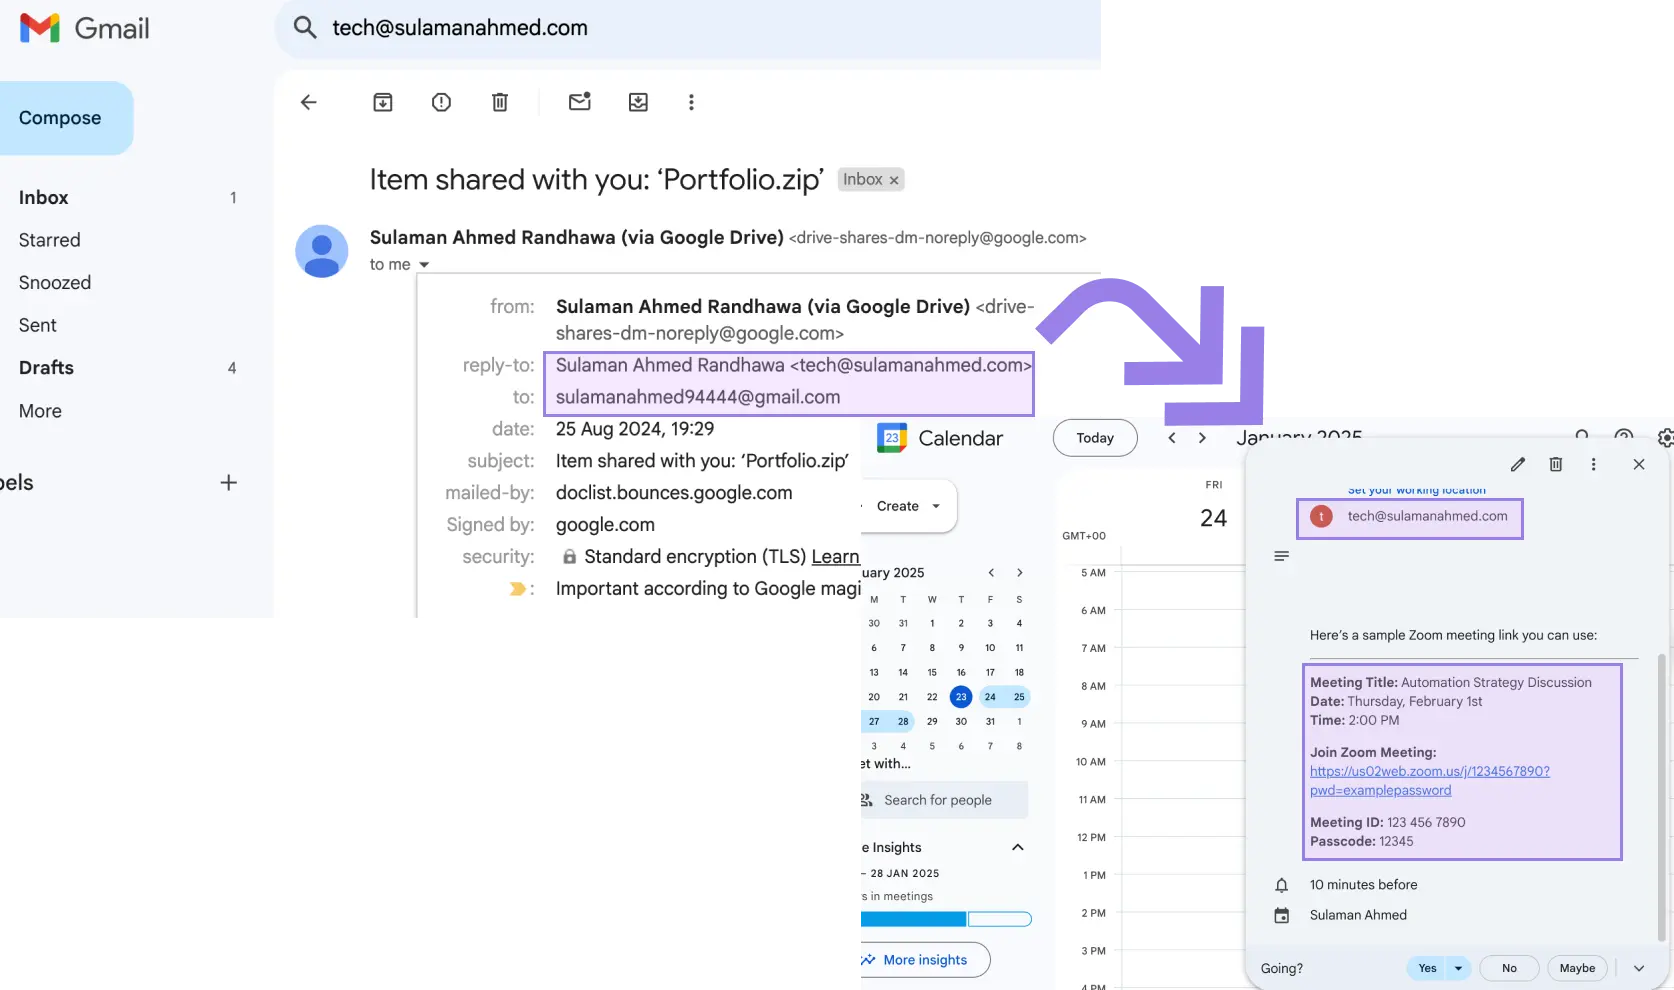Screen dimensions: 1674x990
Task: Select January 24 in mini calendar
Action: [990, 697]
